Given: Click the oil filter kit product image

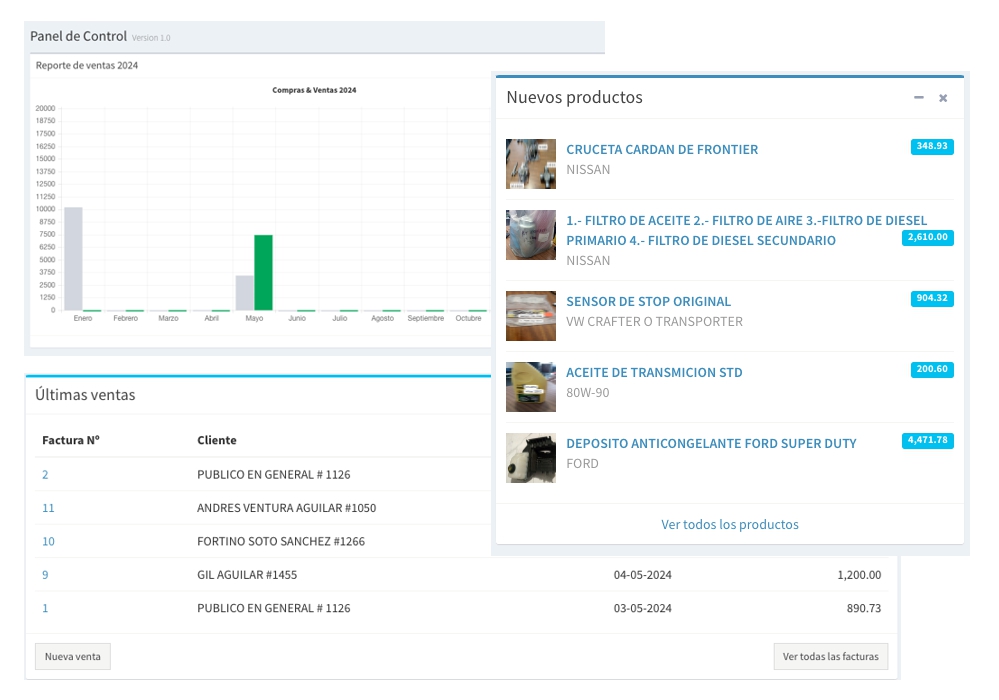Looking at the screenshot, I should (x=531, y=235).
